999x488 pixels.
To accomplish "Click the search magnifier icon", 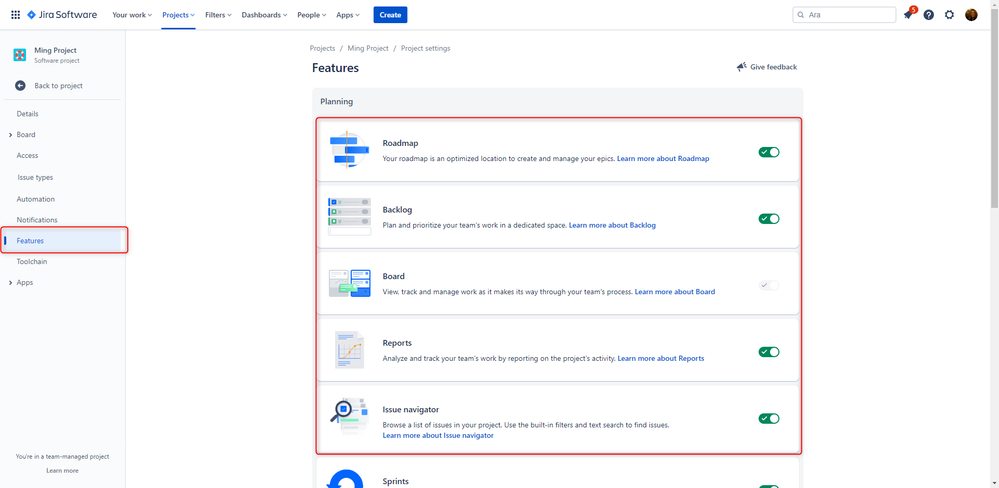I will (x=800, y=15).
